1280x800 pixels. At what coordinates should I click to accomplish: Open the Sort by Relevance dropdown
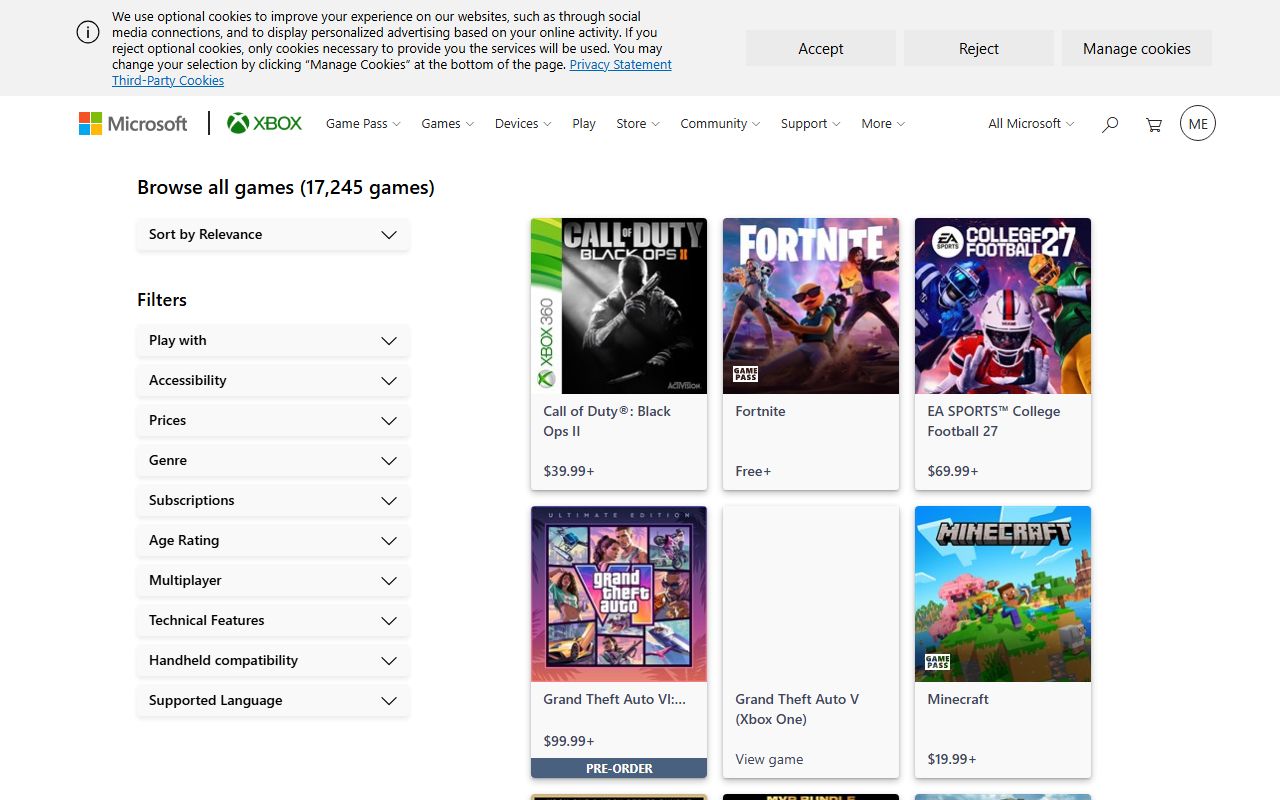[273, 234]
